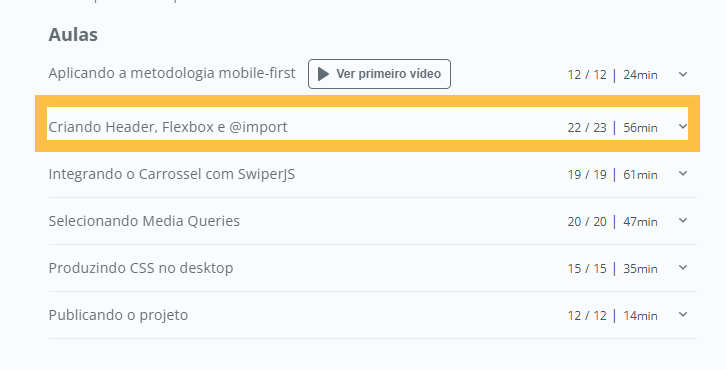
Task: Click the 22 / 23 progress counter
Action: click(587, 128)
